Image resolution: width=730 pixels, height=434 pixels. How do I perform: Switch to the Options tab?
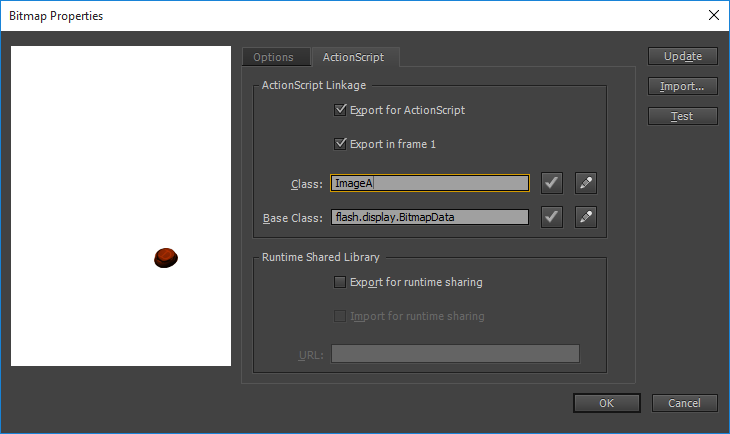coord(276,57)
